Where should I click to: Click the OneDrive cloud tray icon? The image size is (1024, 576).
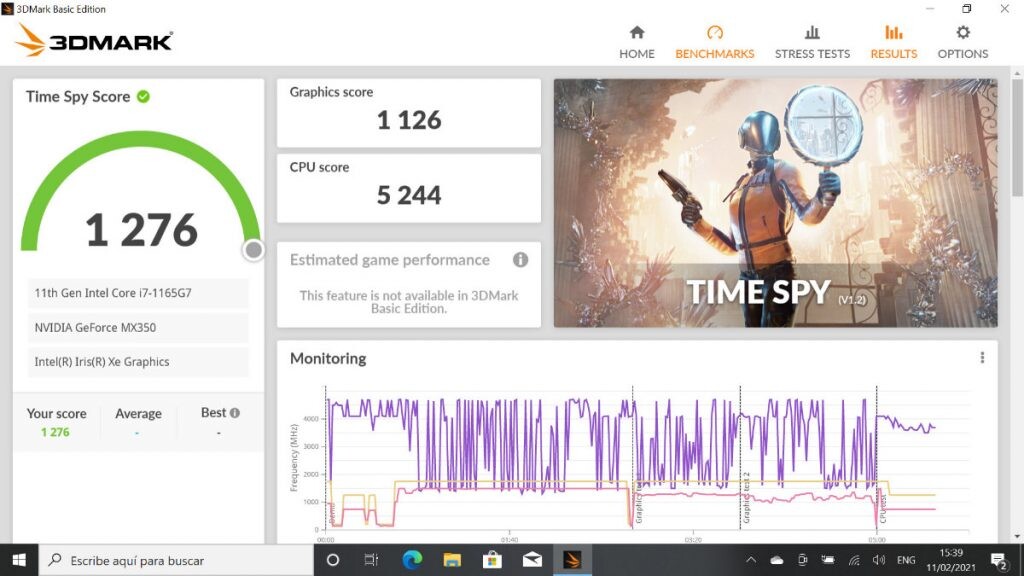tap(776, 560)
